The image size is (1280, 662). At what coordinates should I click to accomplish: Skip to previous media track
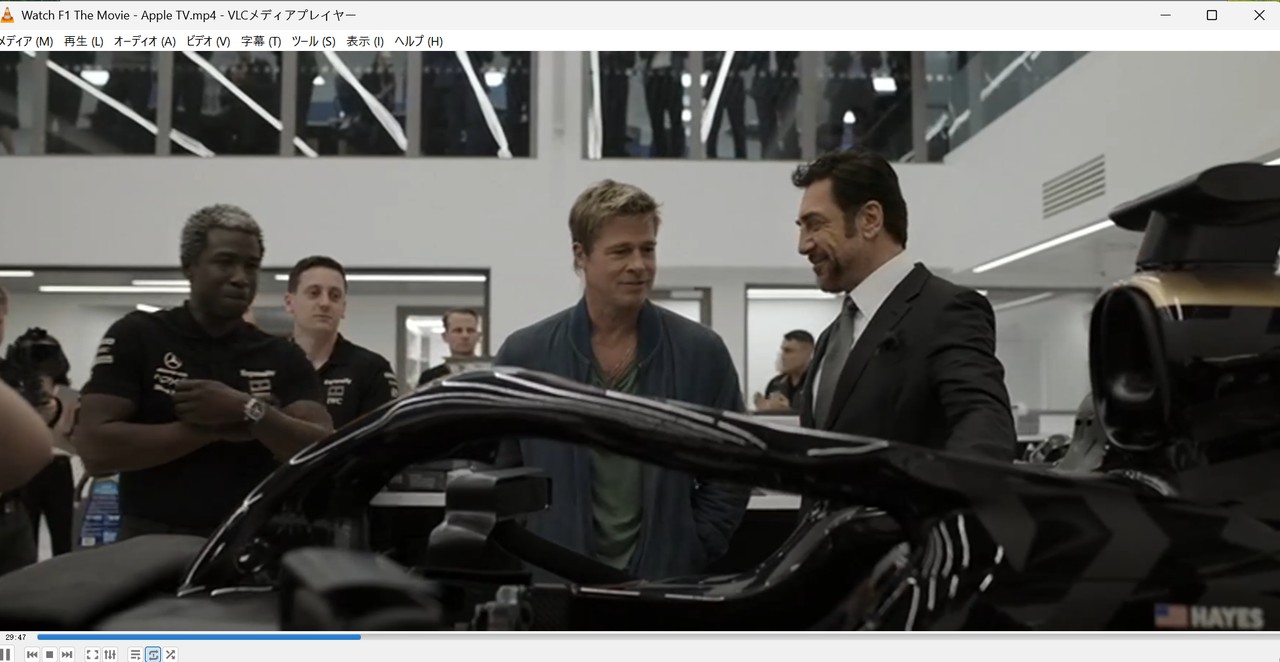tap(32, 655)
